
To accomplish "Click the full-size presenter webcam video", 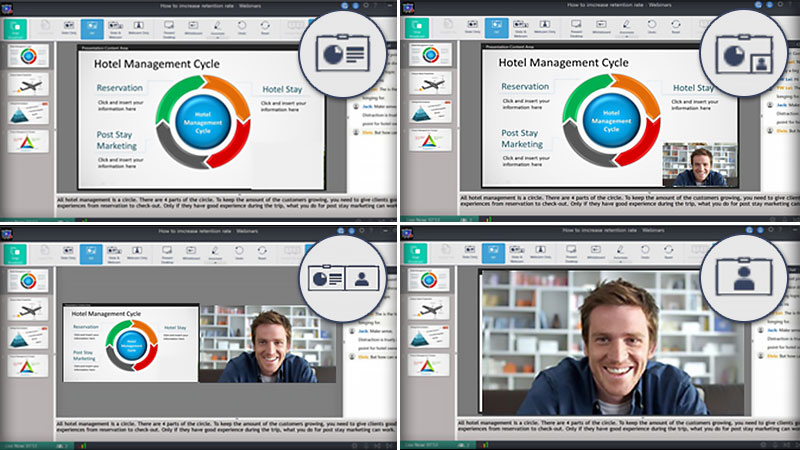I will tap(611, 342).
